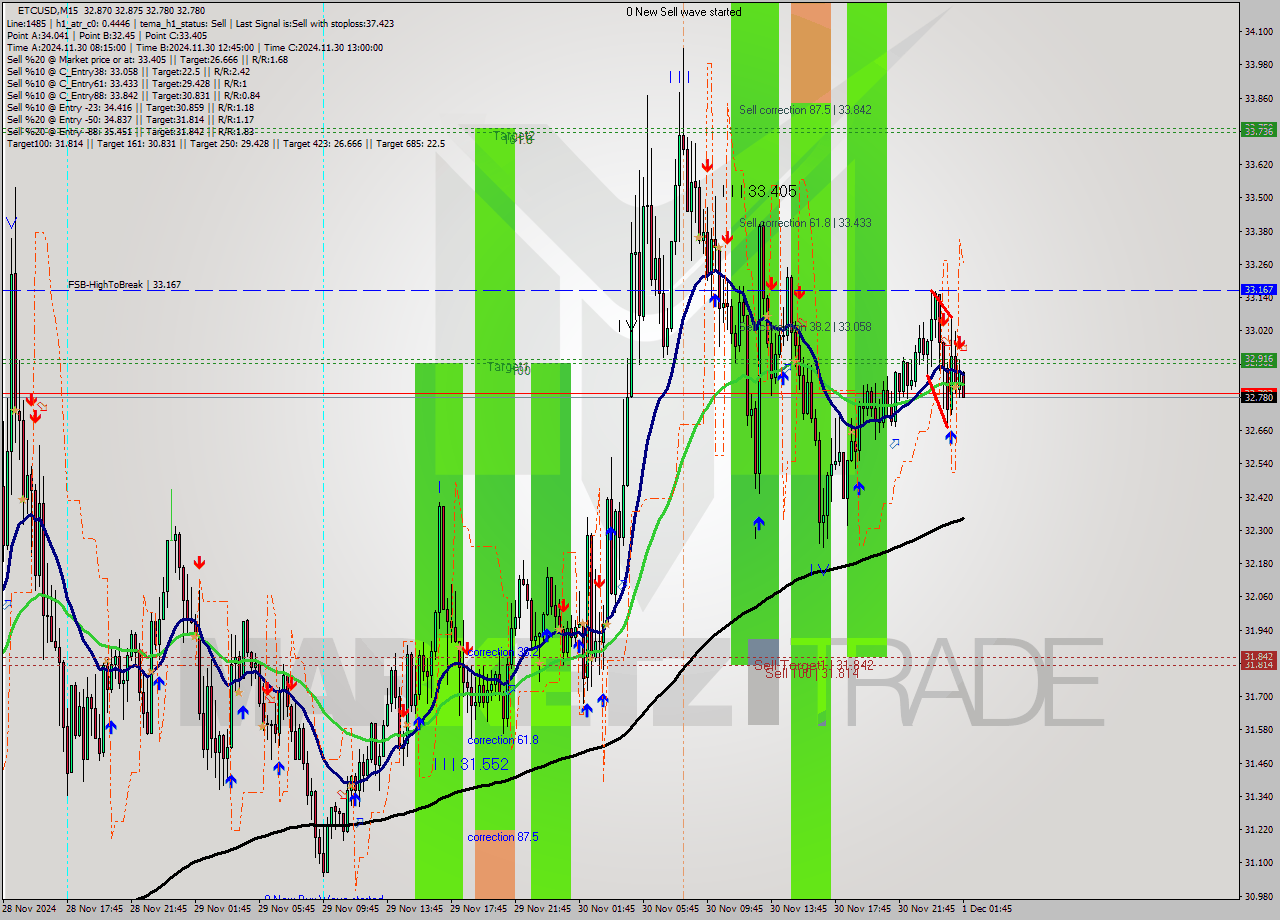
Task: Select the blue 'correction 87.5' label
Action: tap(503, 837)
